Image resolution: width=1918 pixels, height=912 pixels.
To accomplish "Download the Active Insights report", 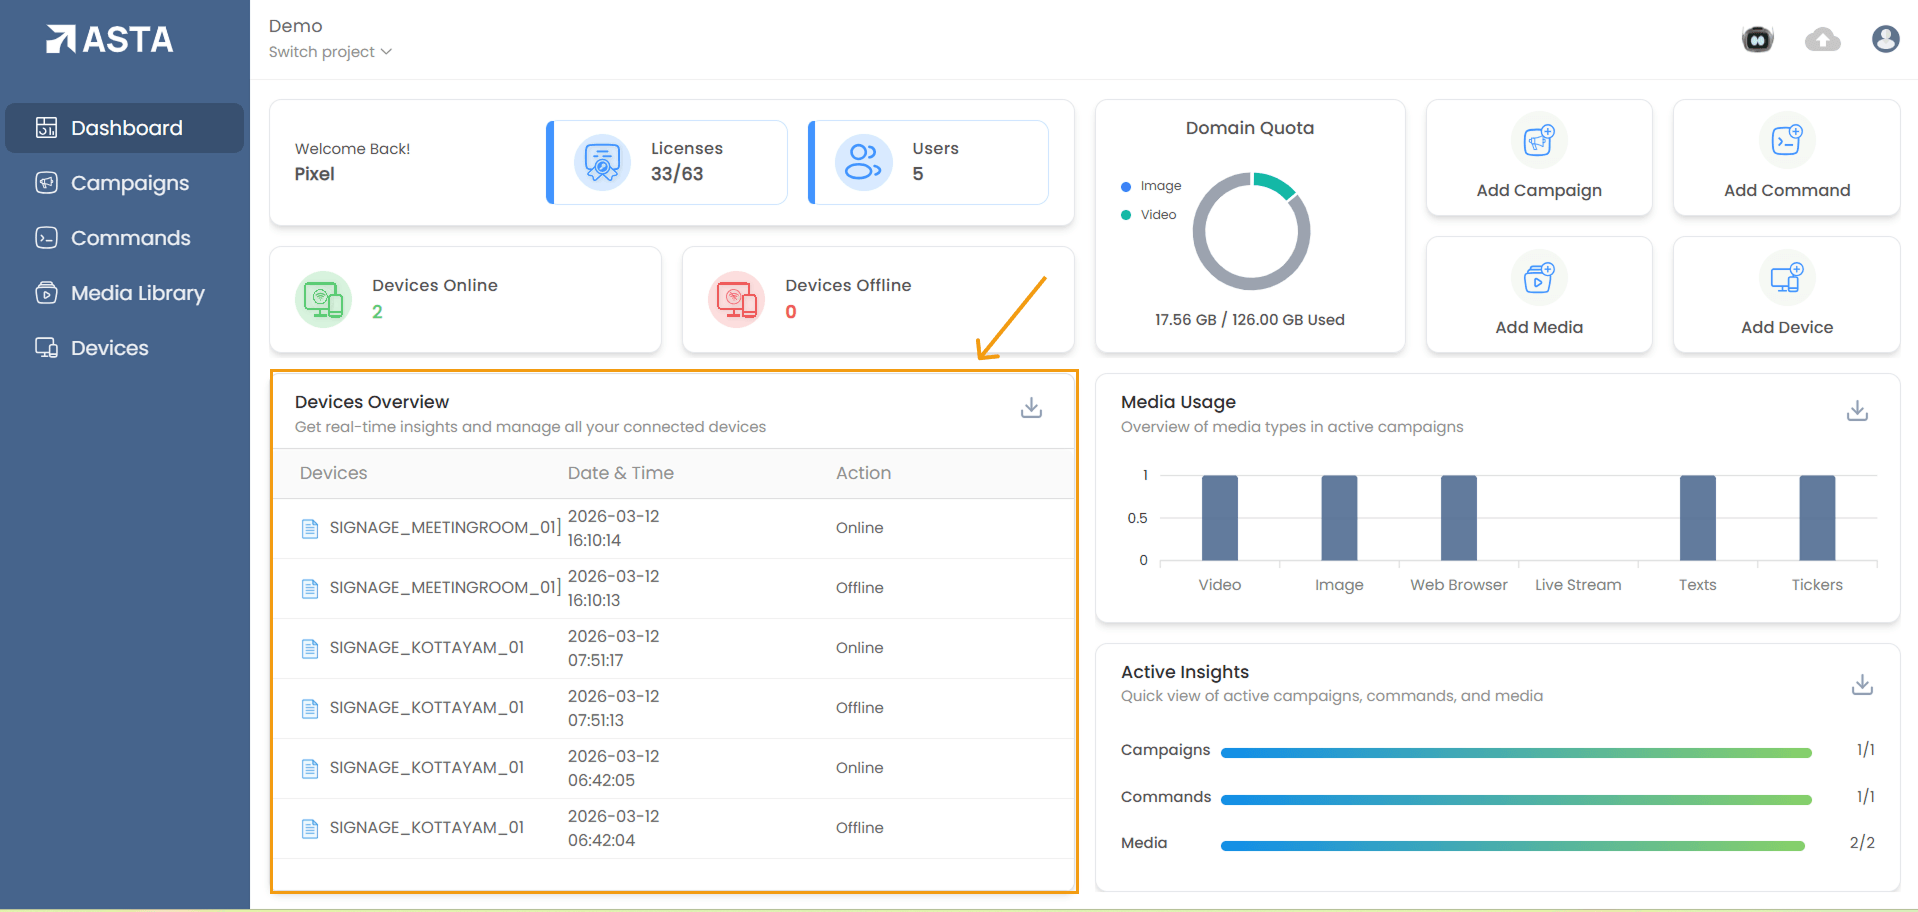I will pos(1861,685).
